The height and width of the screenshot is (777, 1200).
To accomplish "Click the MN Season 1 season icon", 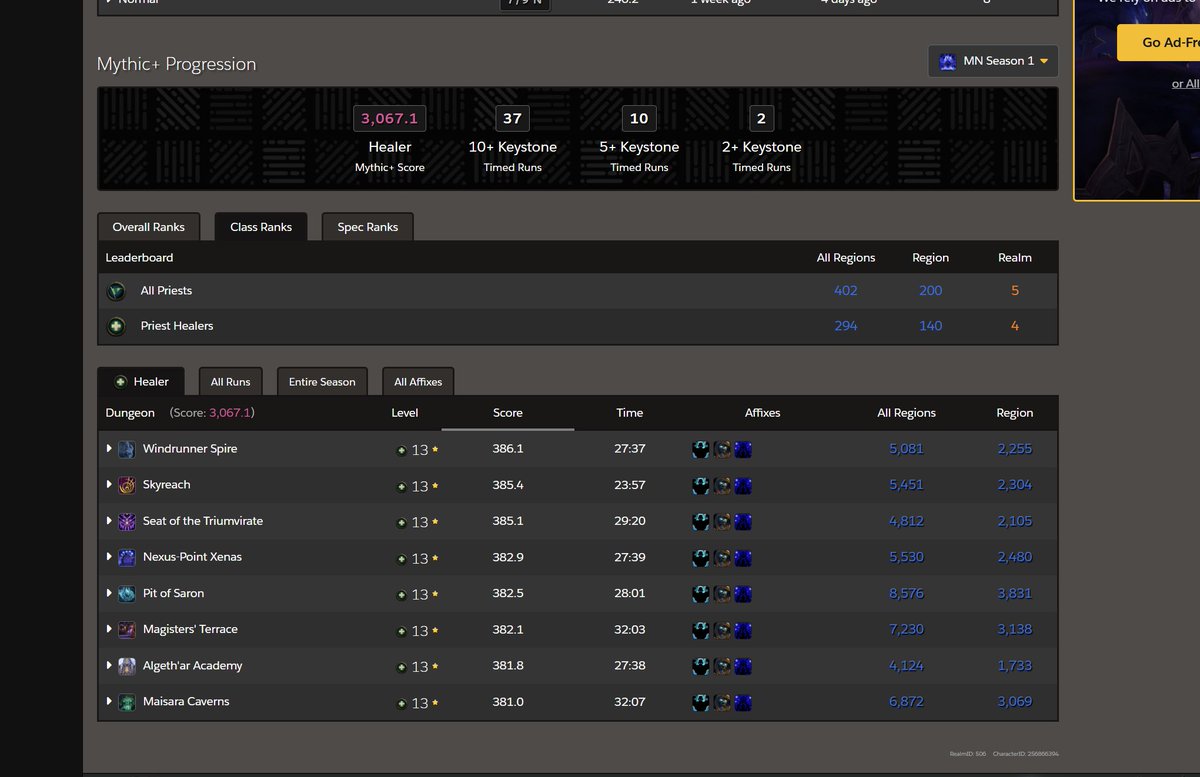I will point(947,62).
